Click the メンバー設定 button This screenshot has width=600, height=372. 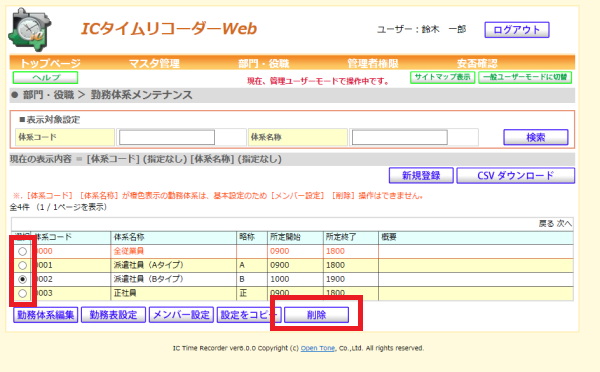181,315
